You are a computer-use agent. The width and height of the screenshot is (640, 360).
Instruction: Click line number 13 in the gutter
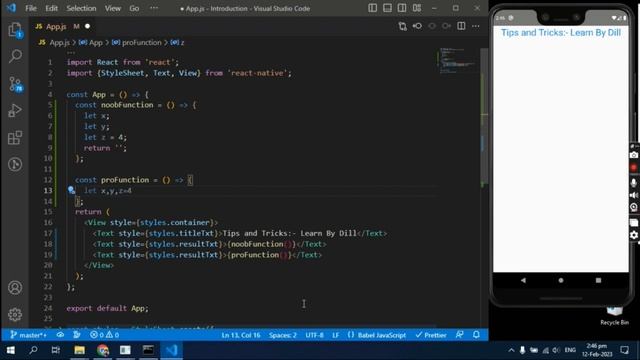coord(48,191)
